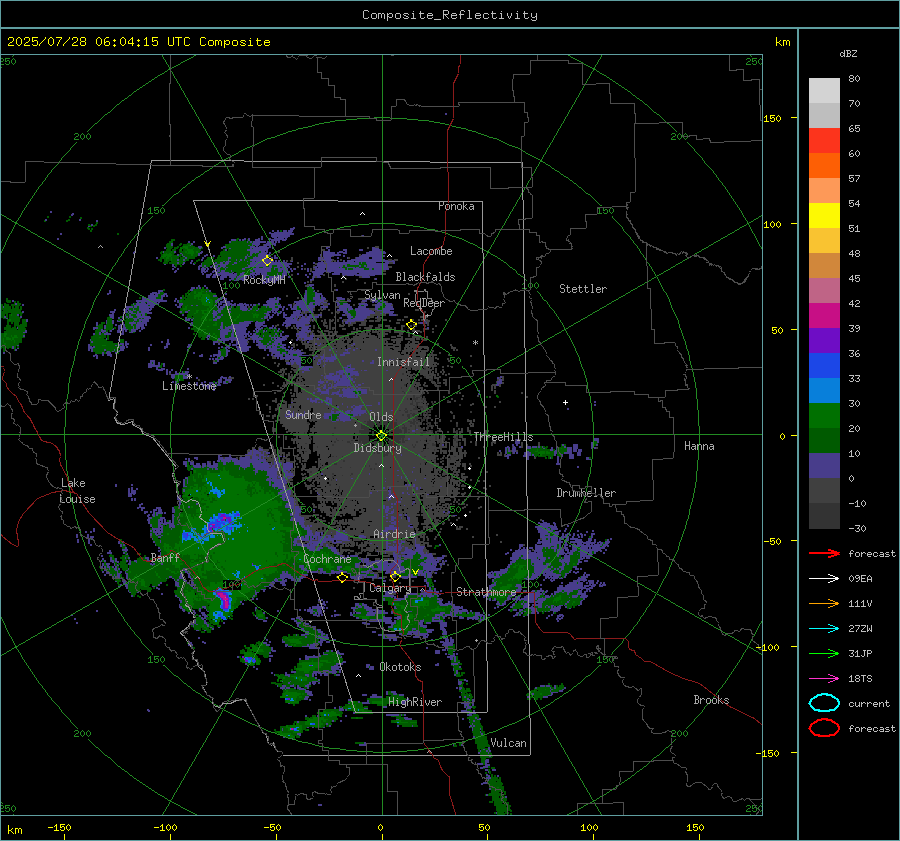Click the yellow diamond marker below Cochrane

point(343,578)
